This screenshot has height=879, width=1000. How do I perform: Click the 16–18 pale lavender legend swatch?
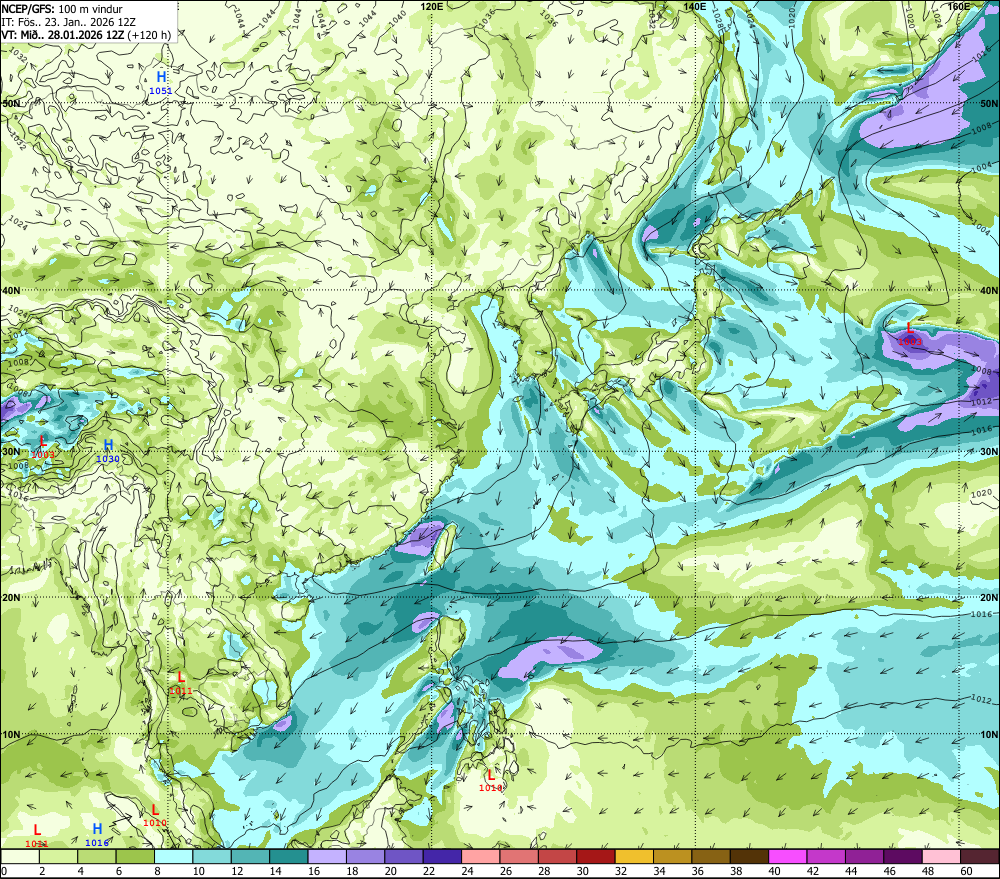point(327,857)
